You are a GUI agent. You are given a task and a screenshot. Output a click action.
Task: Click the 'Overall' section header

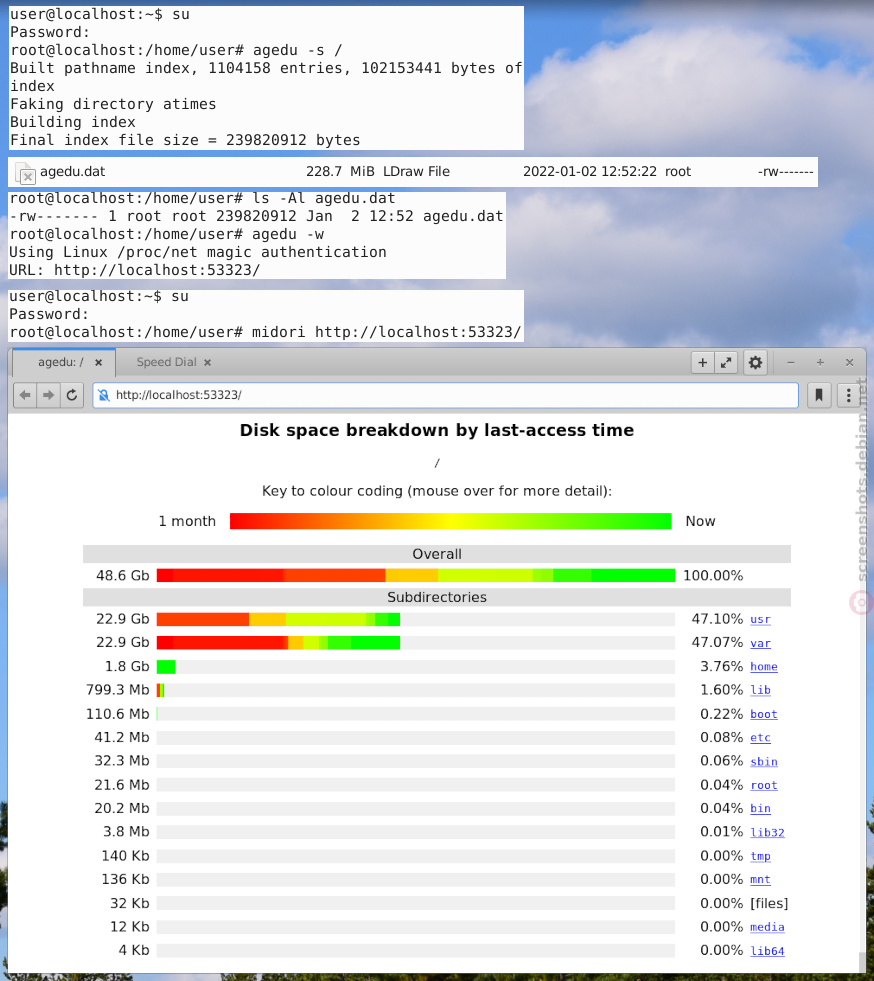[x=437, y=554]
